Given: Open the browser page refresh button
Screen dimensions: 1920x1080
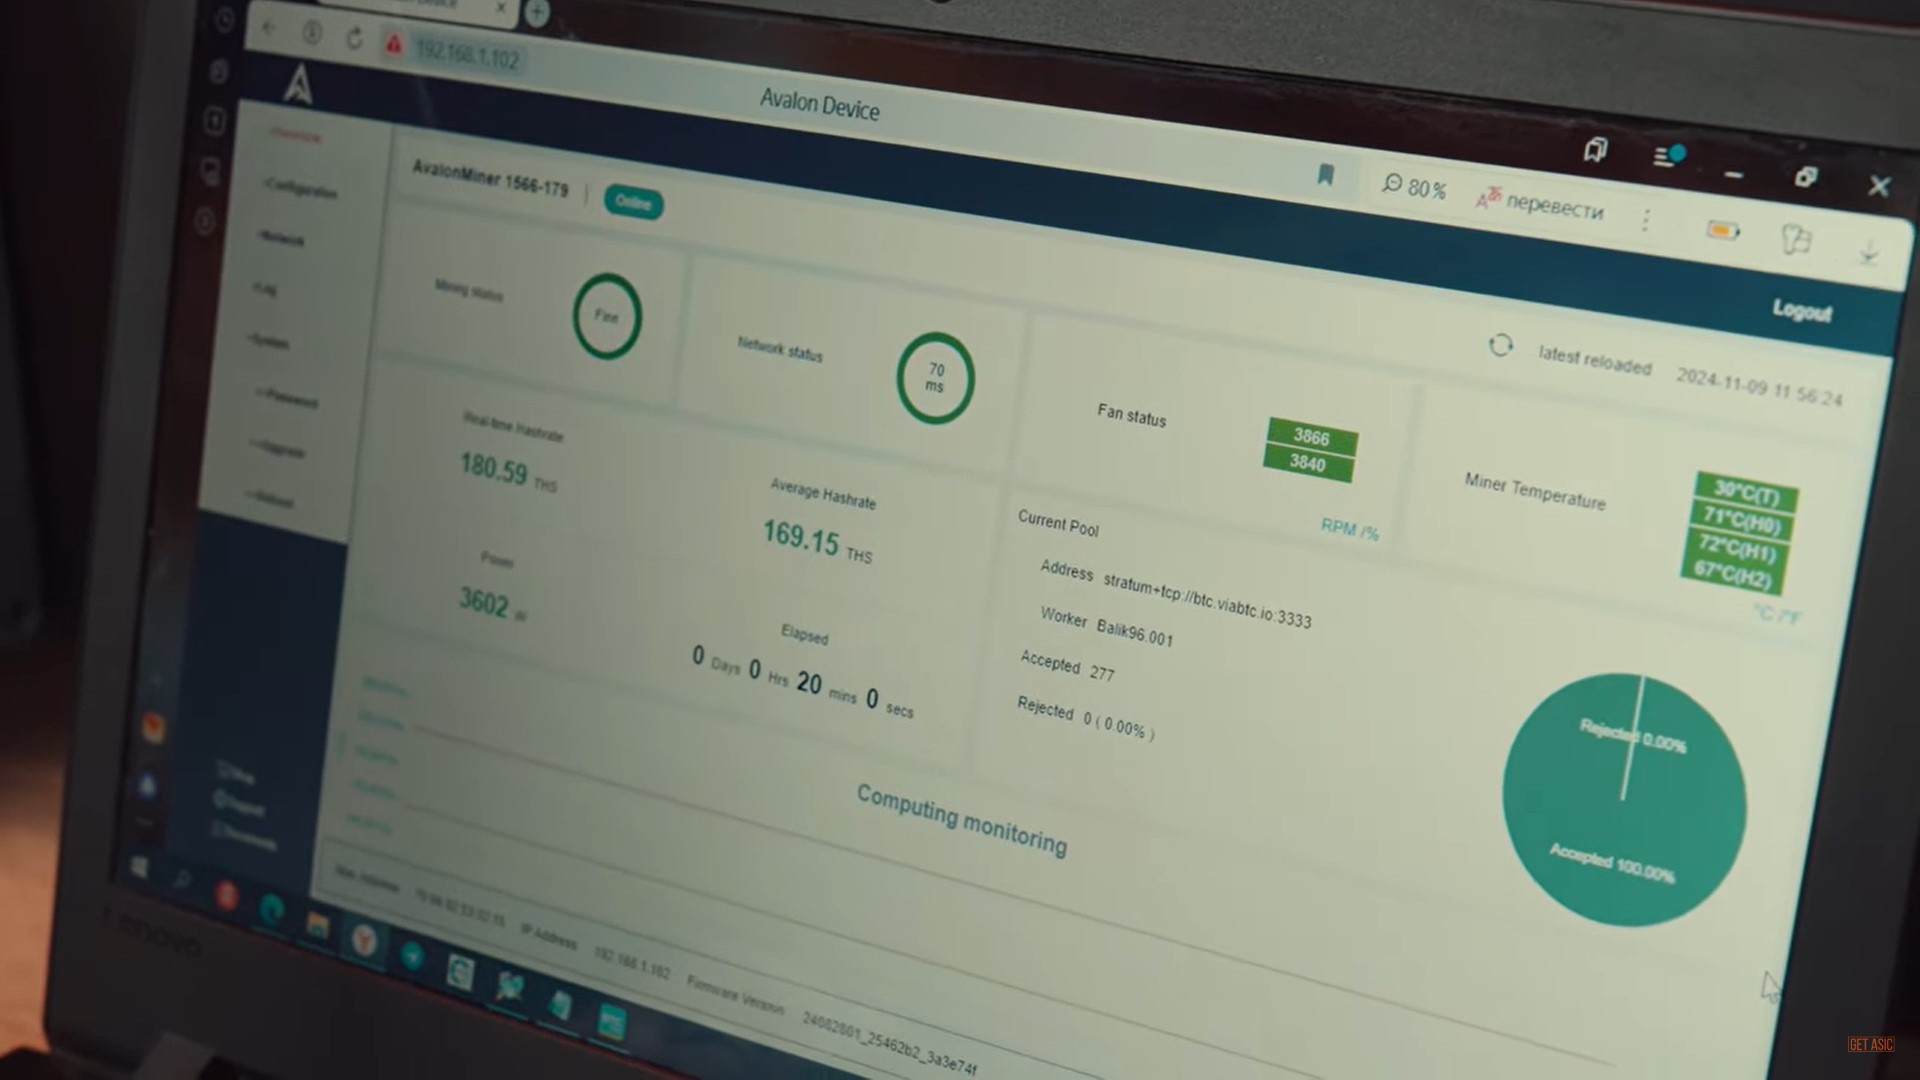Looking at the screenshot, I should tap(354, 38).
